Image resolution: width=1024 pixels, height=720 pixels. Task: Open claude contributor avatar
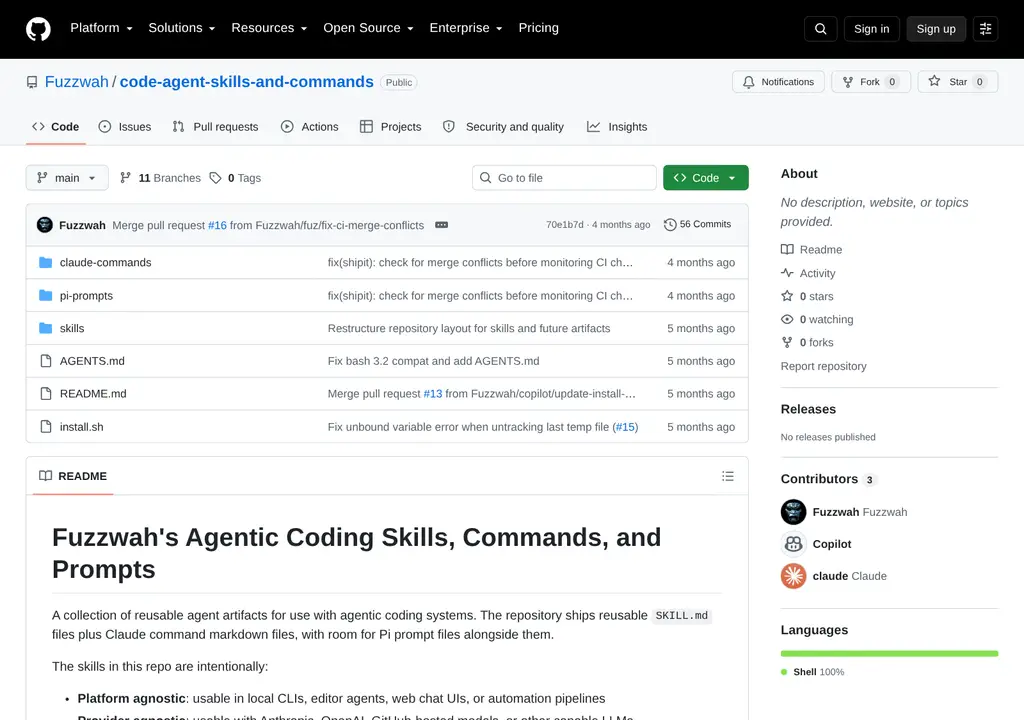click(x=793, y=576)
